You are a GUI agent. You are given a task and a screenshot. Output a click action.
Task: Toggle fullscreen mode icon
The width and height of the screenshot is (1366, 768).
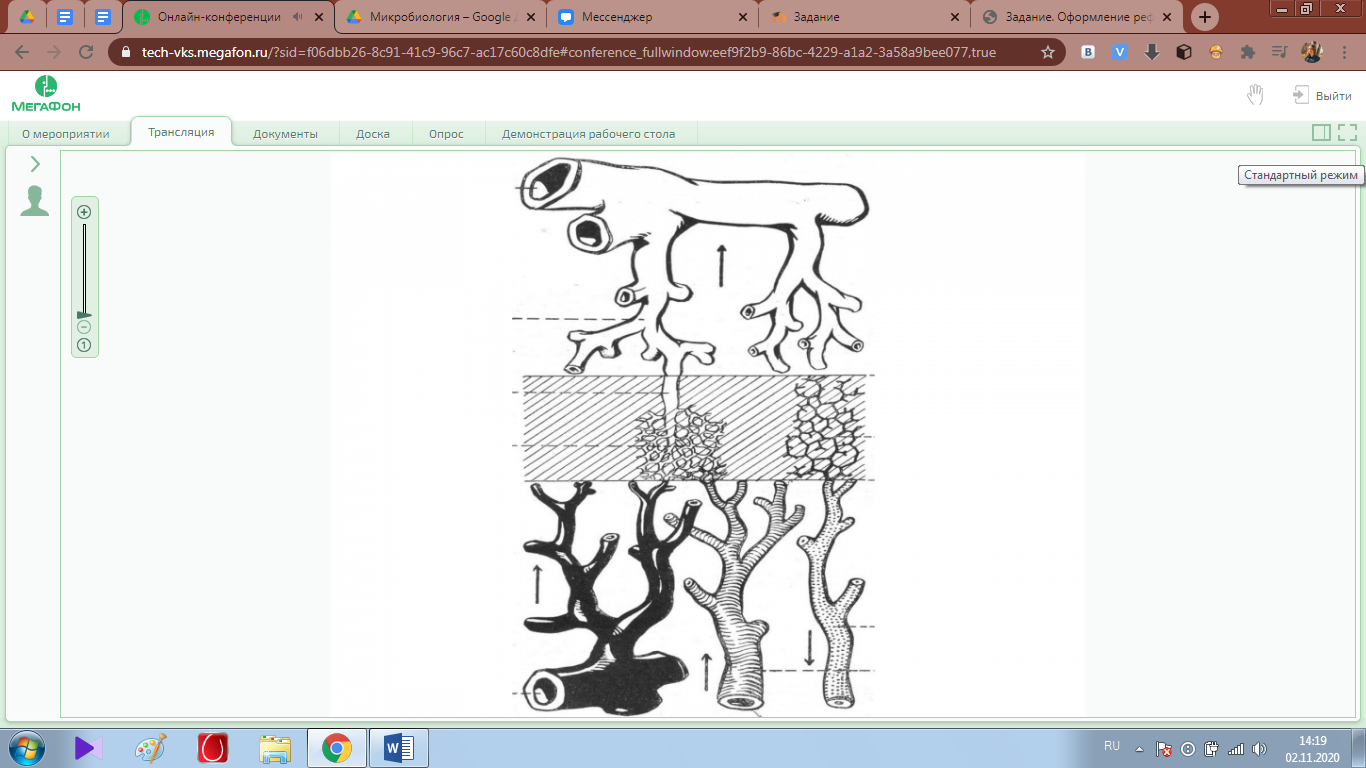(1347, 132)
